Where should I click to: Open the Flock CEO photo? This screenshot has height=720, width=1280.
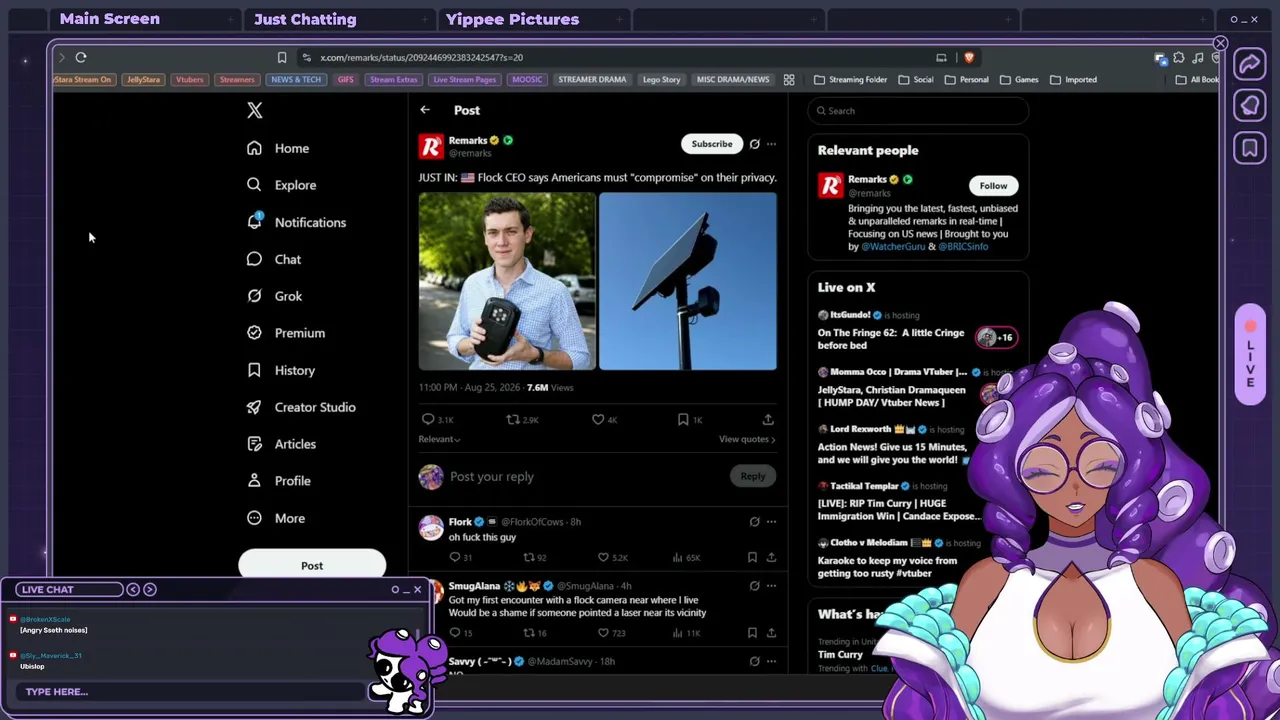click(x=507, y=282)
